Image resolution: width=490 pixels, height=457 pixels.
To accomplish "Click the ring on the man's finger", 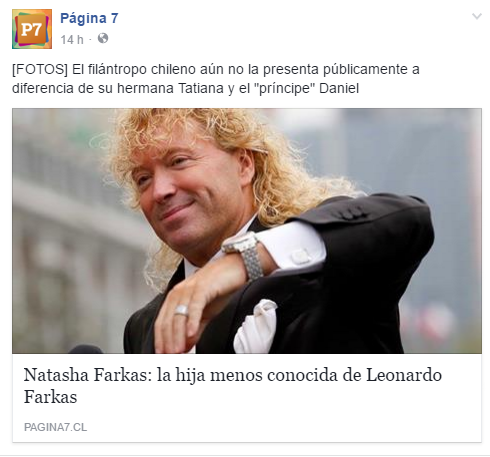I will tap(182, 310).
